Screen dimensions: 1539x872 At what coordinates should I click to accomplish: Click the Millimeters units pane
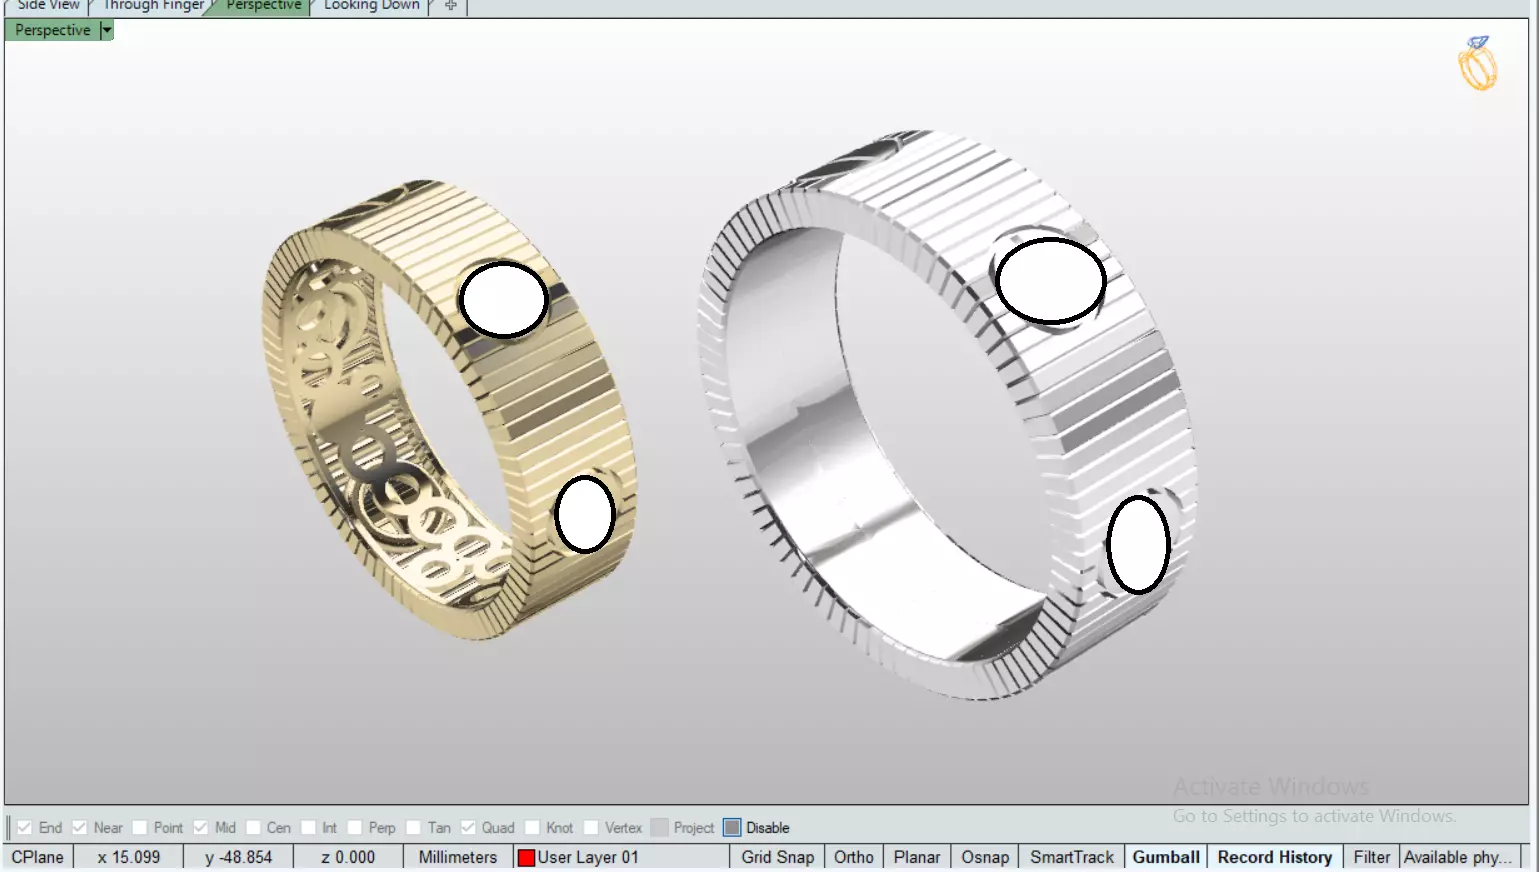tap(458, 857)
